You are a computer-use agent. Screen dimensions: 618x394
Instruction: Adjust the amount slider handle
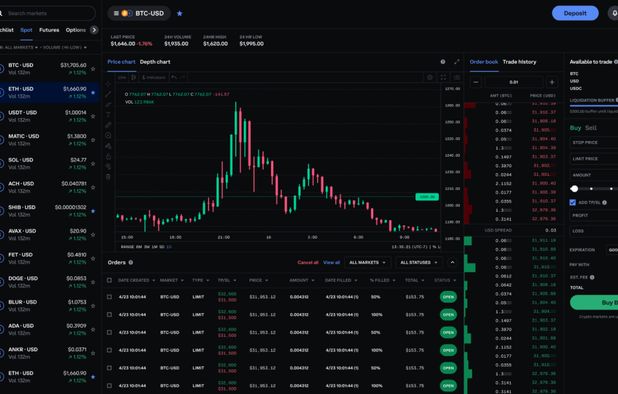pyautogui.click(x=574, y=189)
